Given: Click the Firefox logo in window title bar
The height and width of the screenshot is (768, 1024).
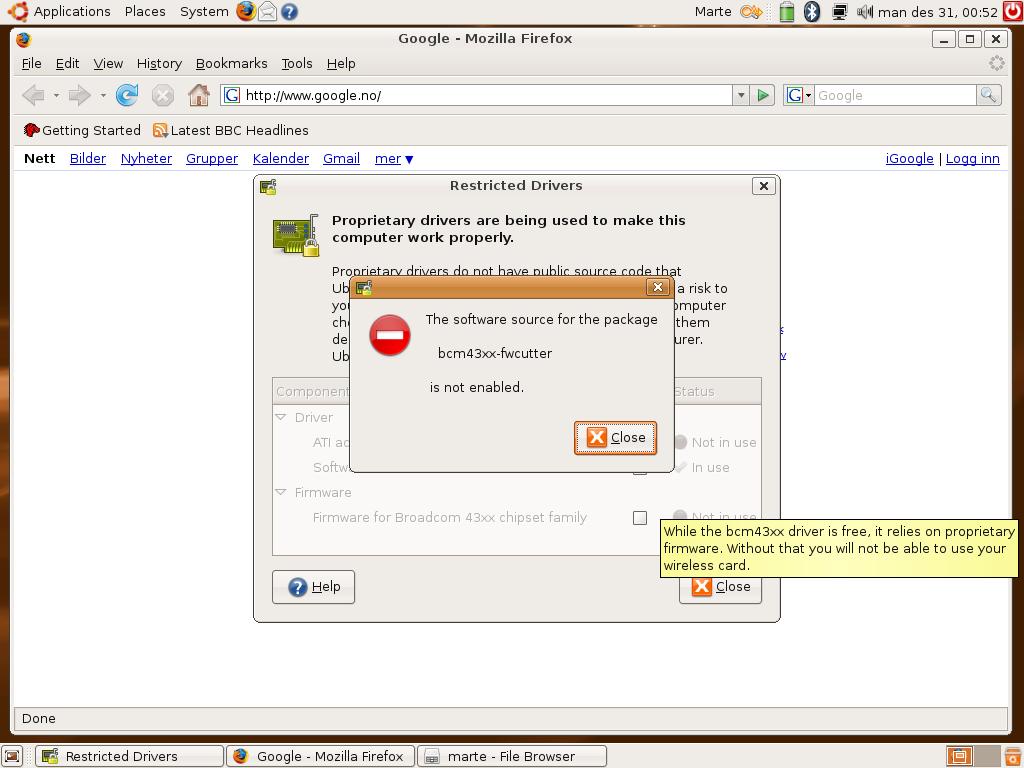Looking at the screenshot, I should [24, 39].
